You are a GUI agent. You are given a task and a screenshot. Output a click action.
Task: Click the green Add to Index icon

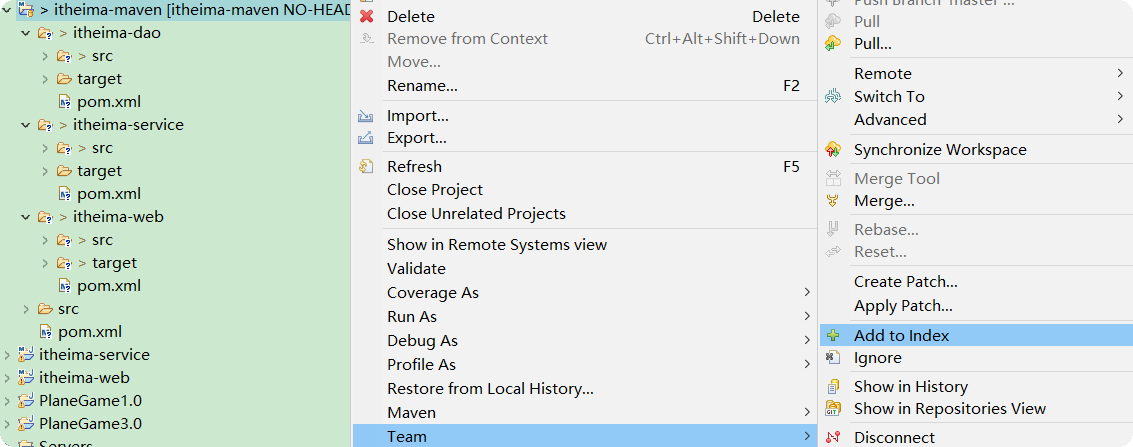point(833,336)
